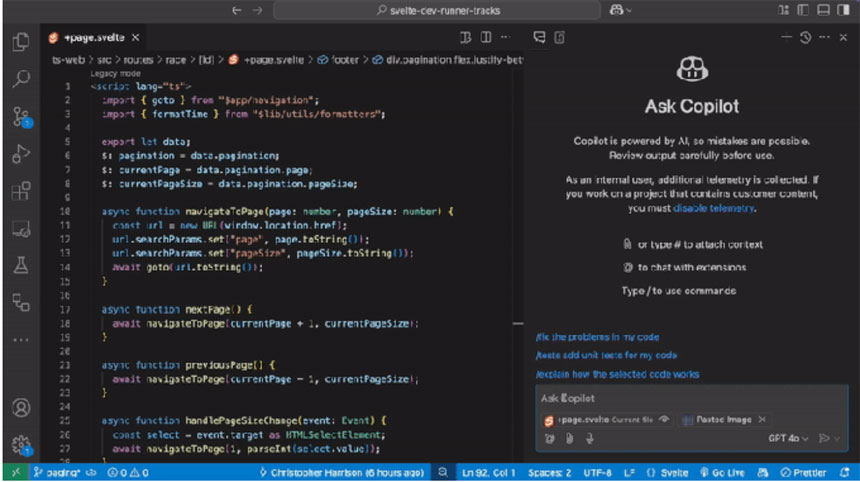This screenshot has width=860, height=482.
Task: Open problems via errors and warnings count
Action: 128,472
